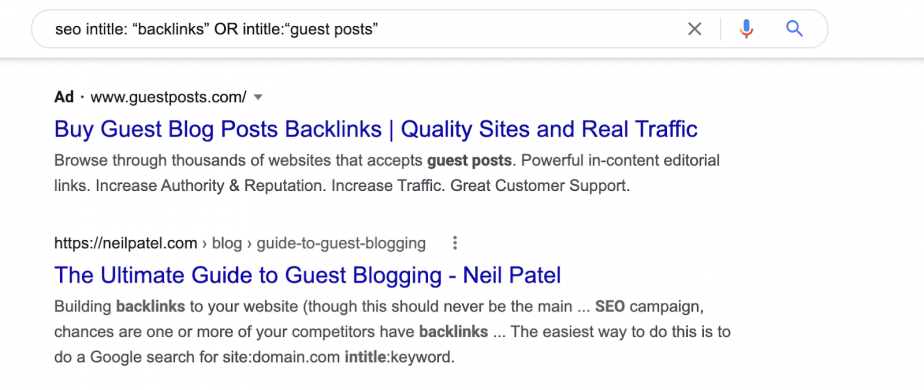This screenshot has width=924, height=390.
Task: Select the "blog" breadcrumb segment
Action: coord(227,243)
